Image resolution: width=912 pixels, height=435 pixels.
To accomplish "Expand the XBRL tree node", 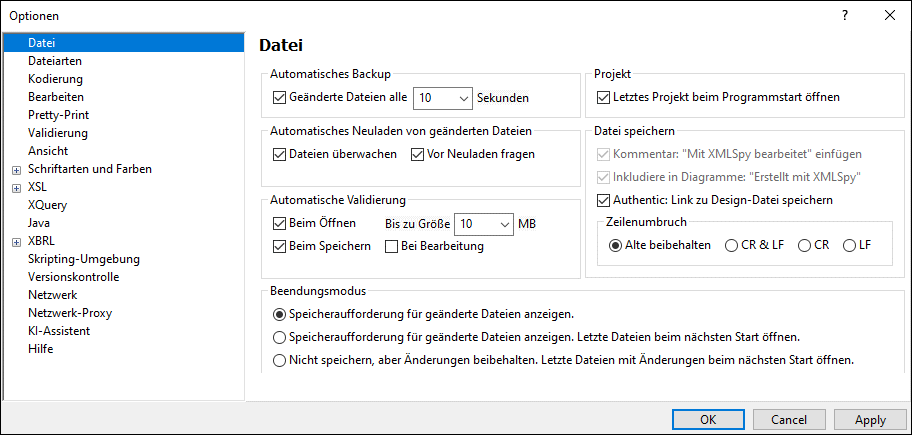I will tap(16, 241).
